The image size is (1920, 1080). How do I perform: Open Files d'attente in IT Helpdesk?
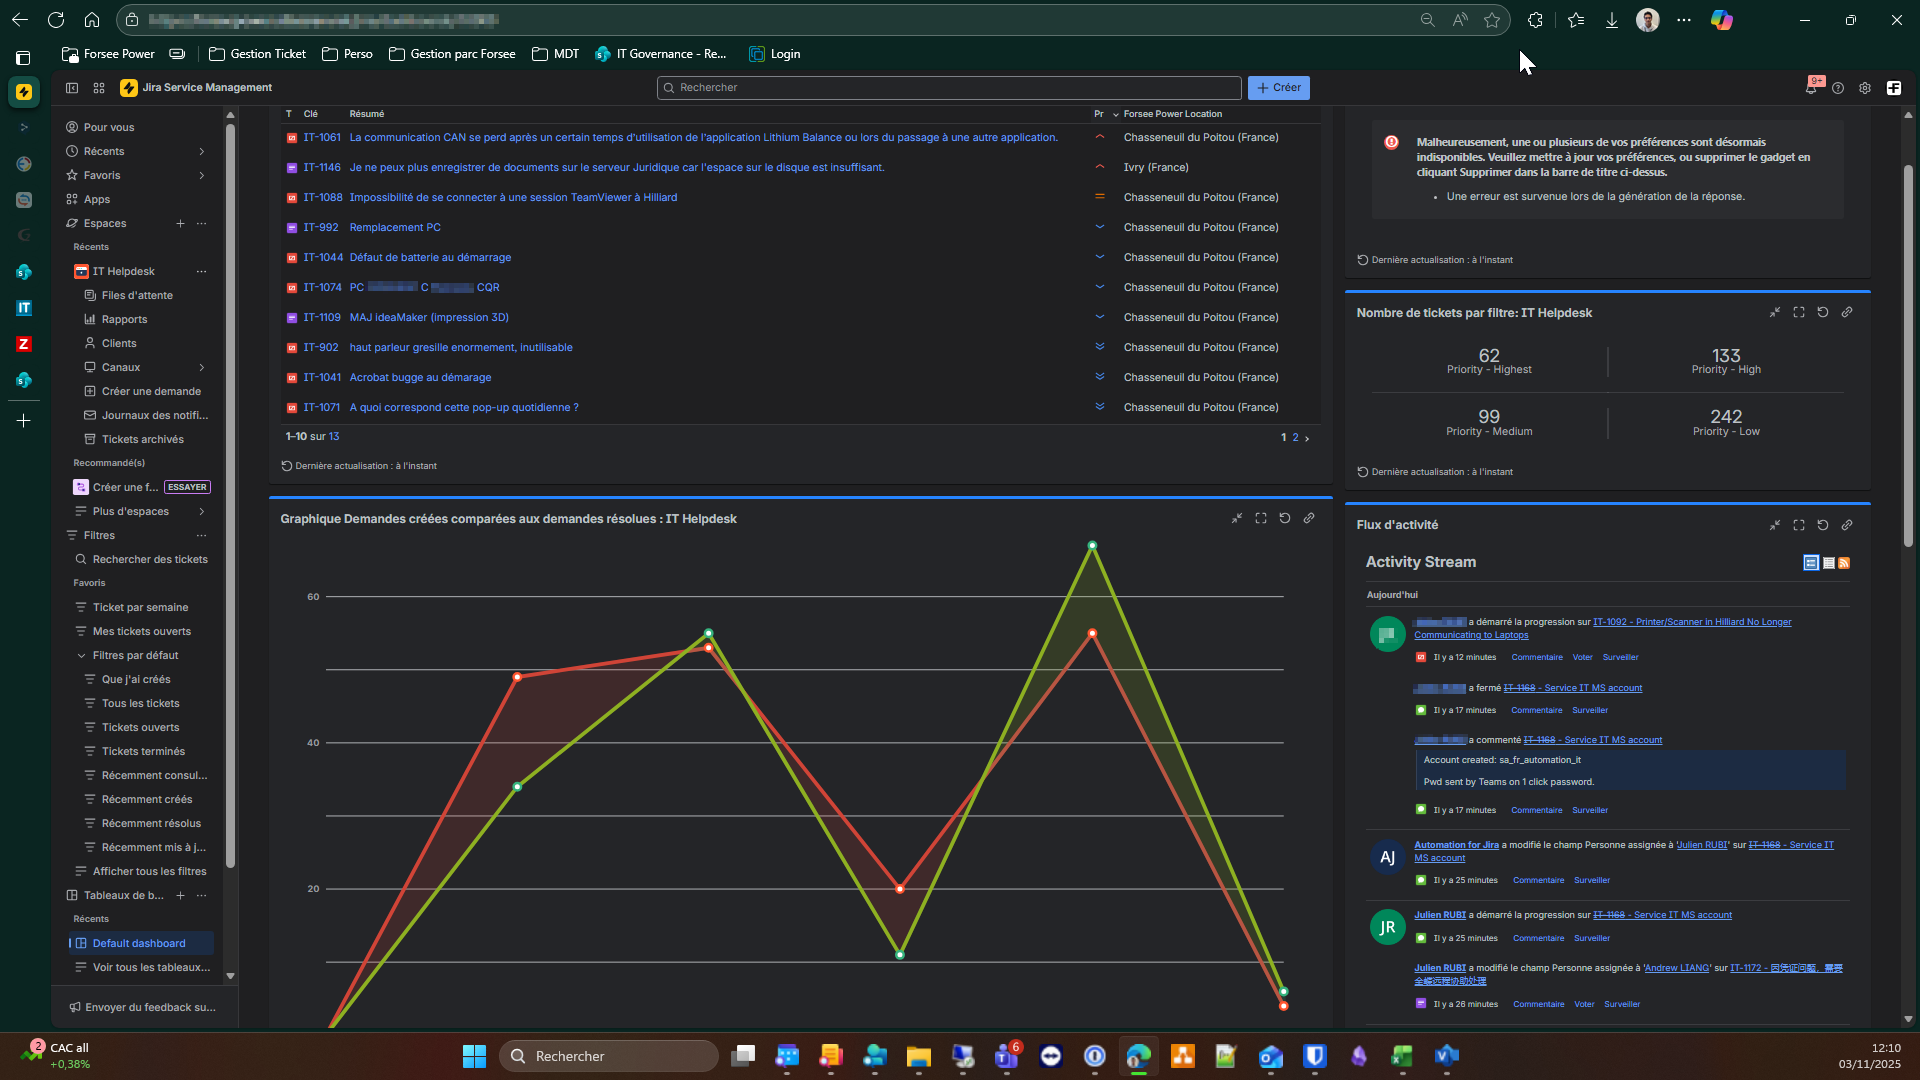pos(137,295)
